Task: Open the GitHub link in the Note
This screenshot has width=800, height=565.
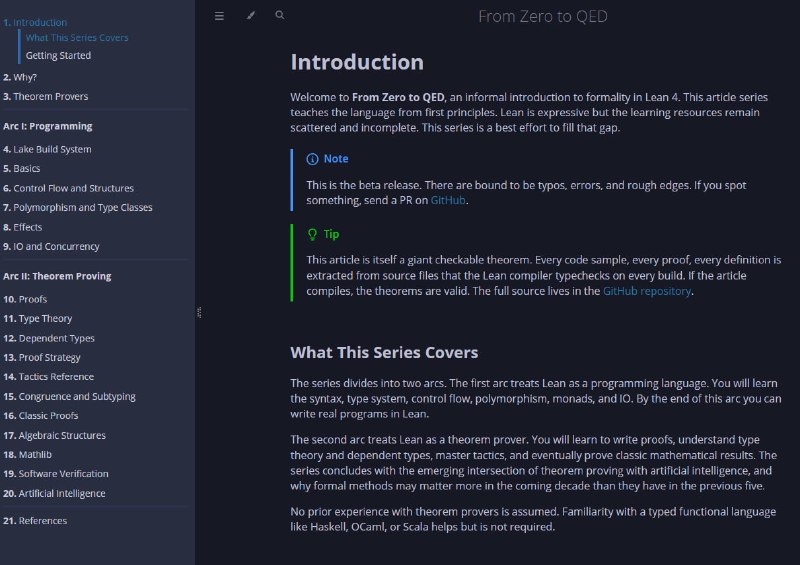Action: 448,200
